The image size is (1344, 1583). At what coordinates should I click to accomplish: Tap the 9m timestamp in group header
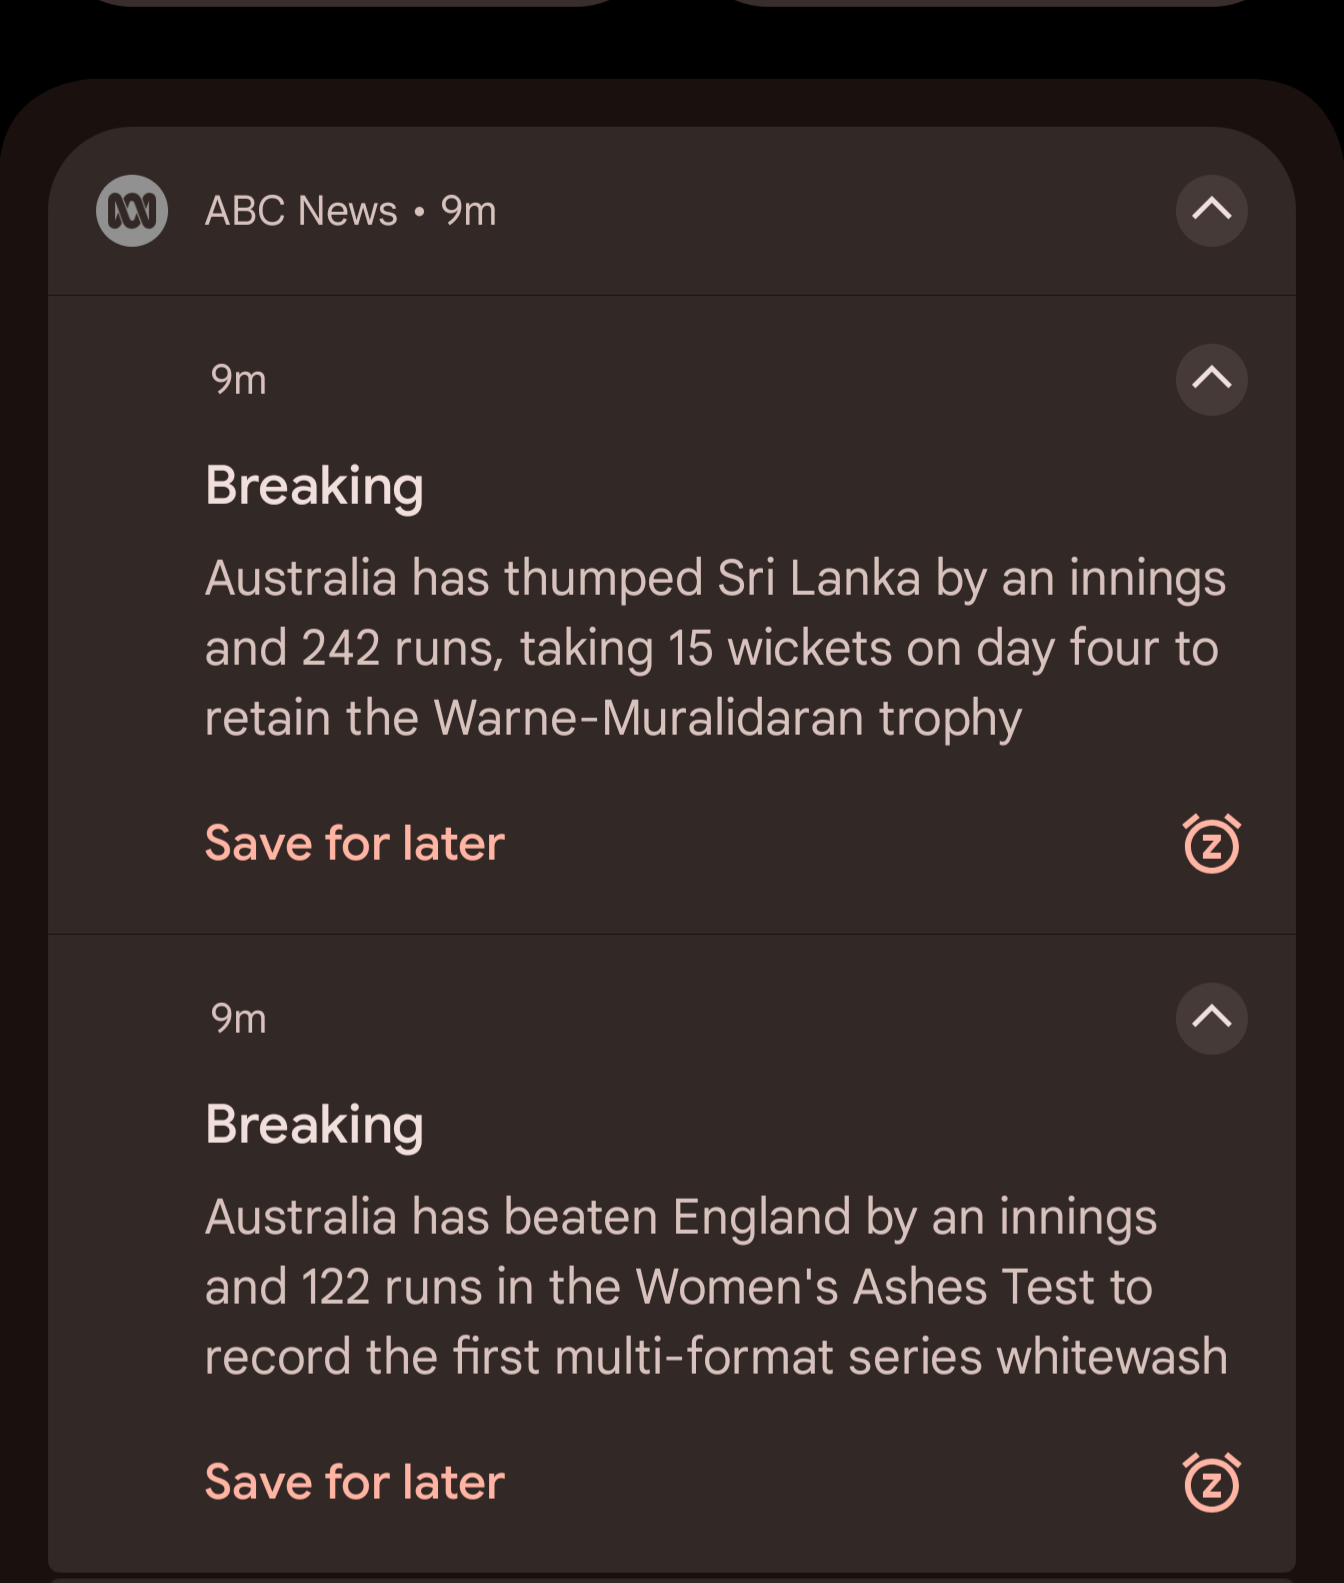click(x=469, y=211)
